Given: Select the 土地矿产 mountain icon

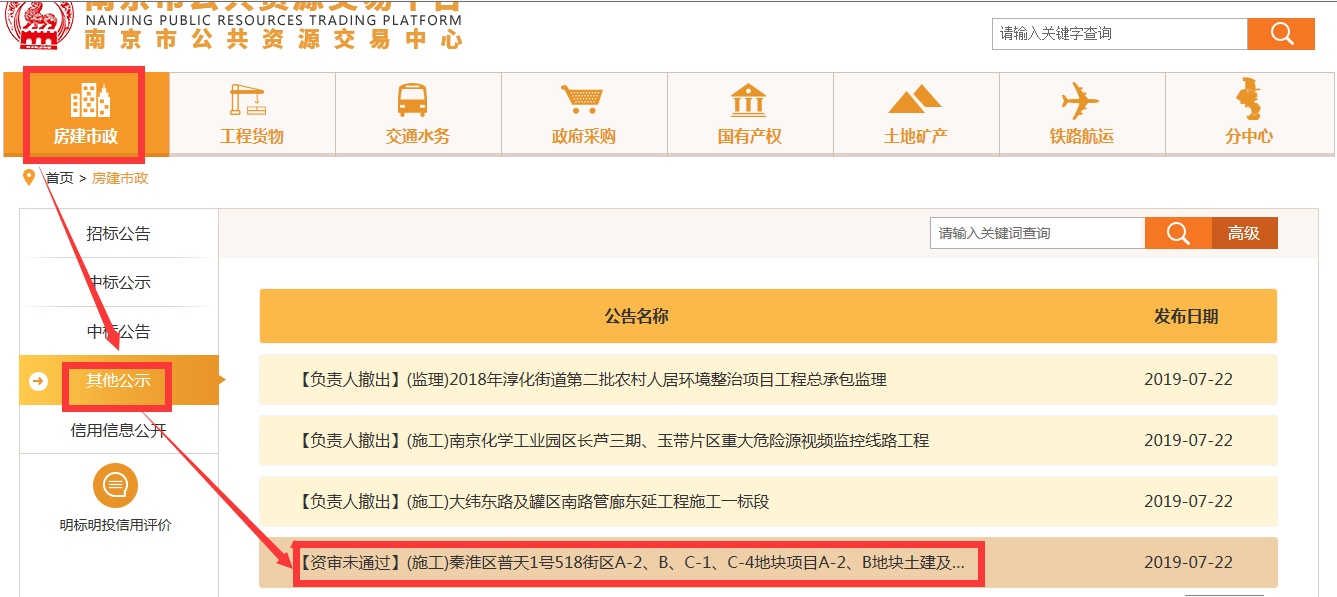Looking at the screenshot, I should point(915,101).
